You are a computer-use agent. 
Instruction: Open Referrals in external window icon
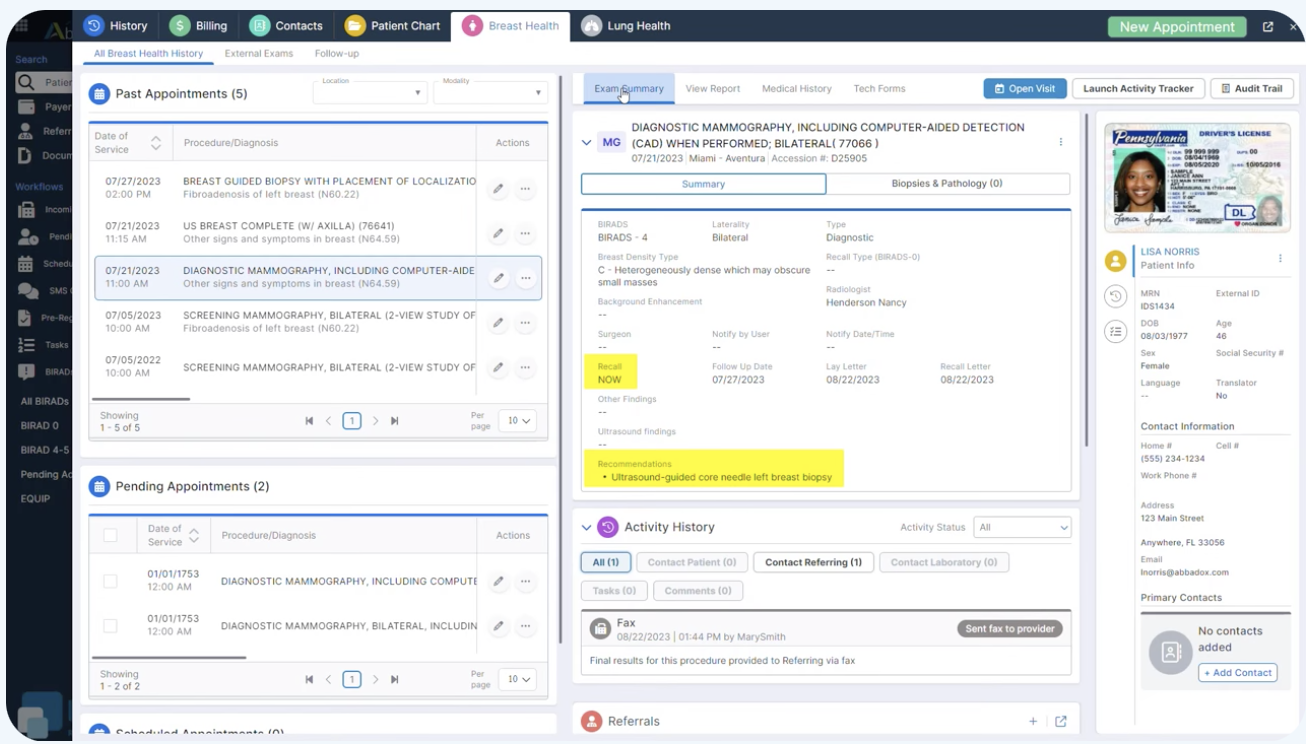tap(1061, 721)
